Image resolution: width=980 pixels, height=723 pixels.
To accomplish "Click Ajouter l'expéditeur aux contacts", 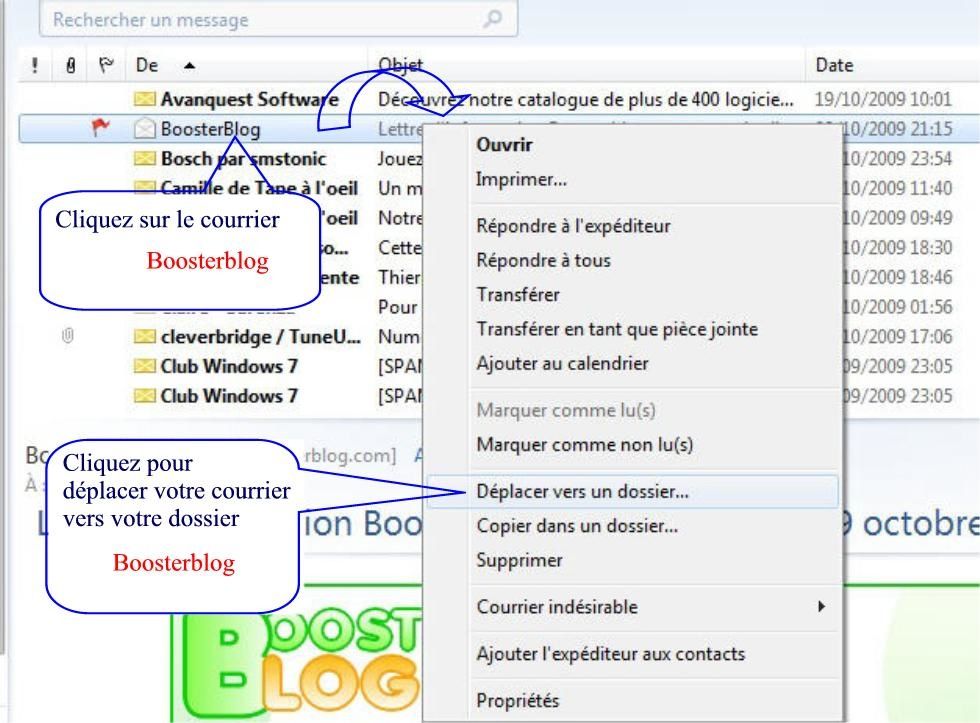I will [610, 654].
